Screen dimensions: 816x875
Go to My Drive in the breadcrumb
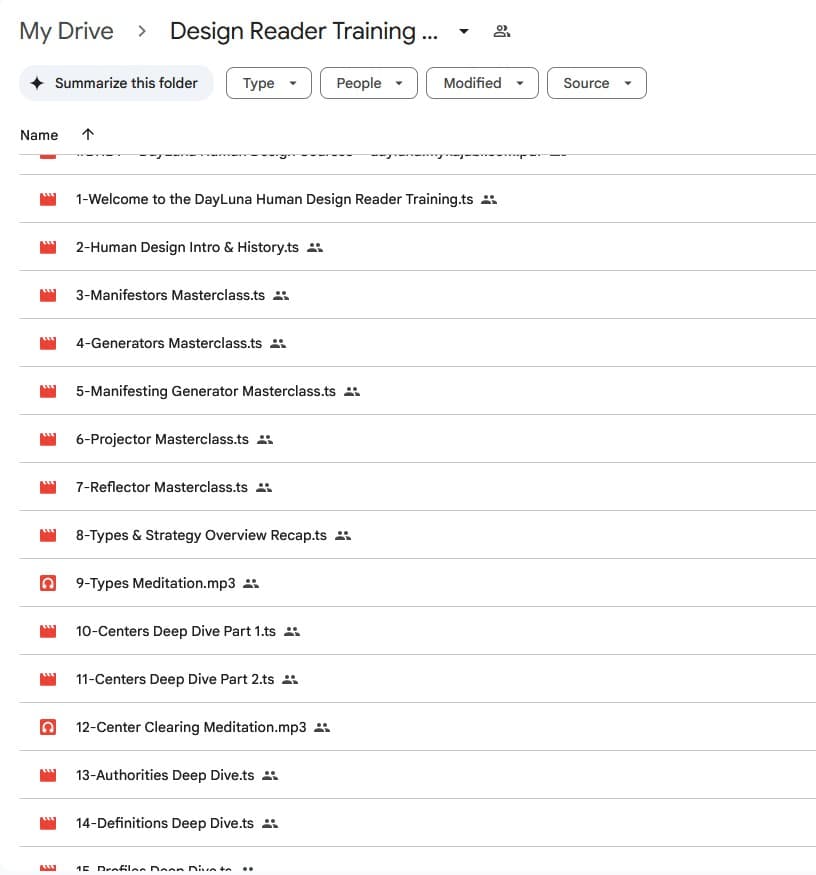tap(66, 32)
